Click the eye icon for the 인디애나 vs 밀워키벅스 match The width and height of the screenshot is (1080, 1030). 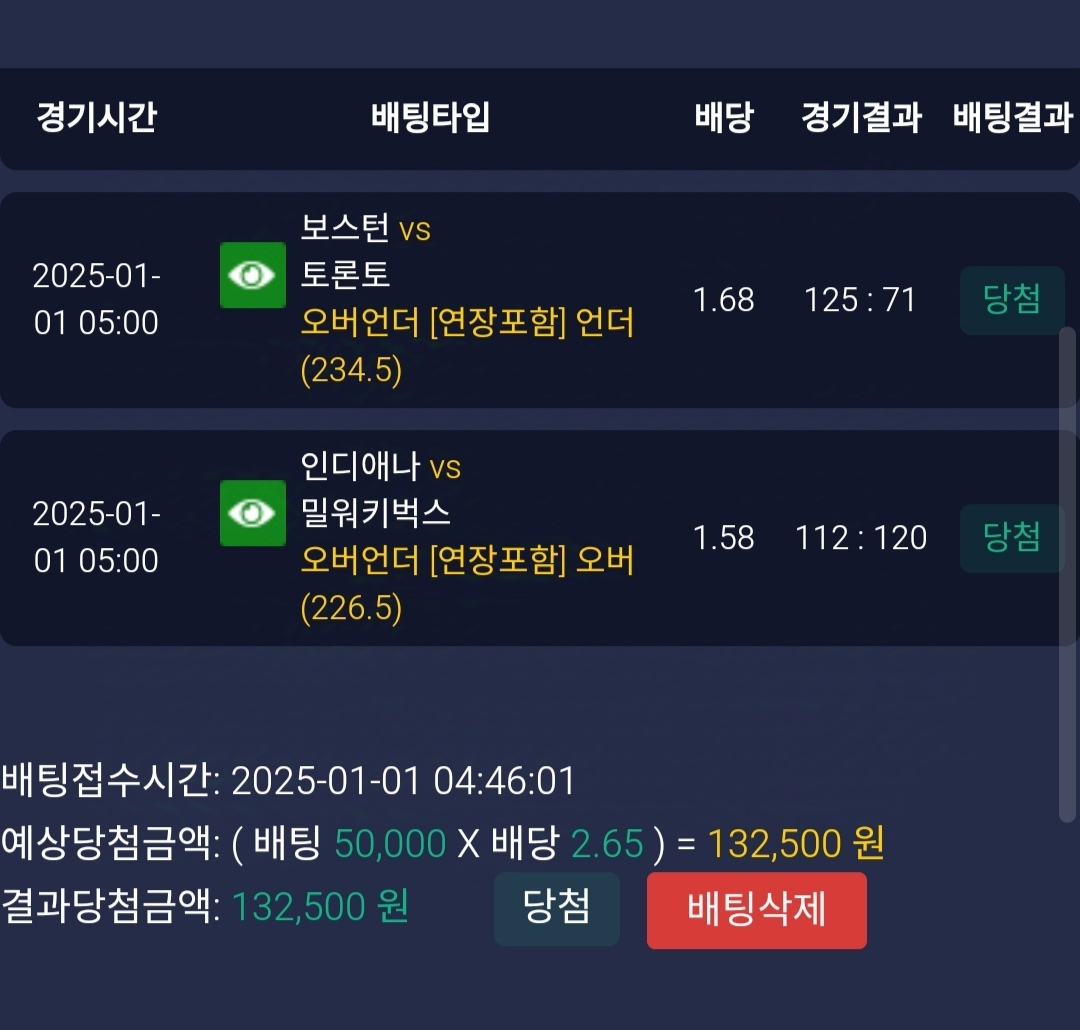253,513
